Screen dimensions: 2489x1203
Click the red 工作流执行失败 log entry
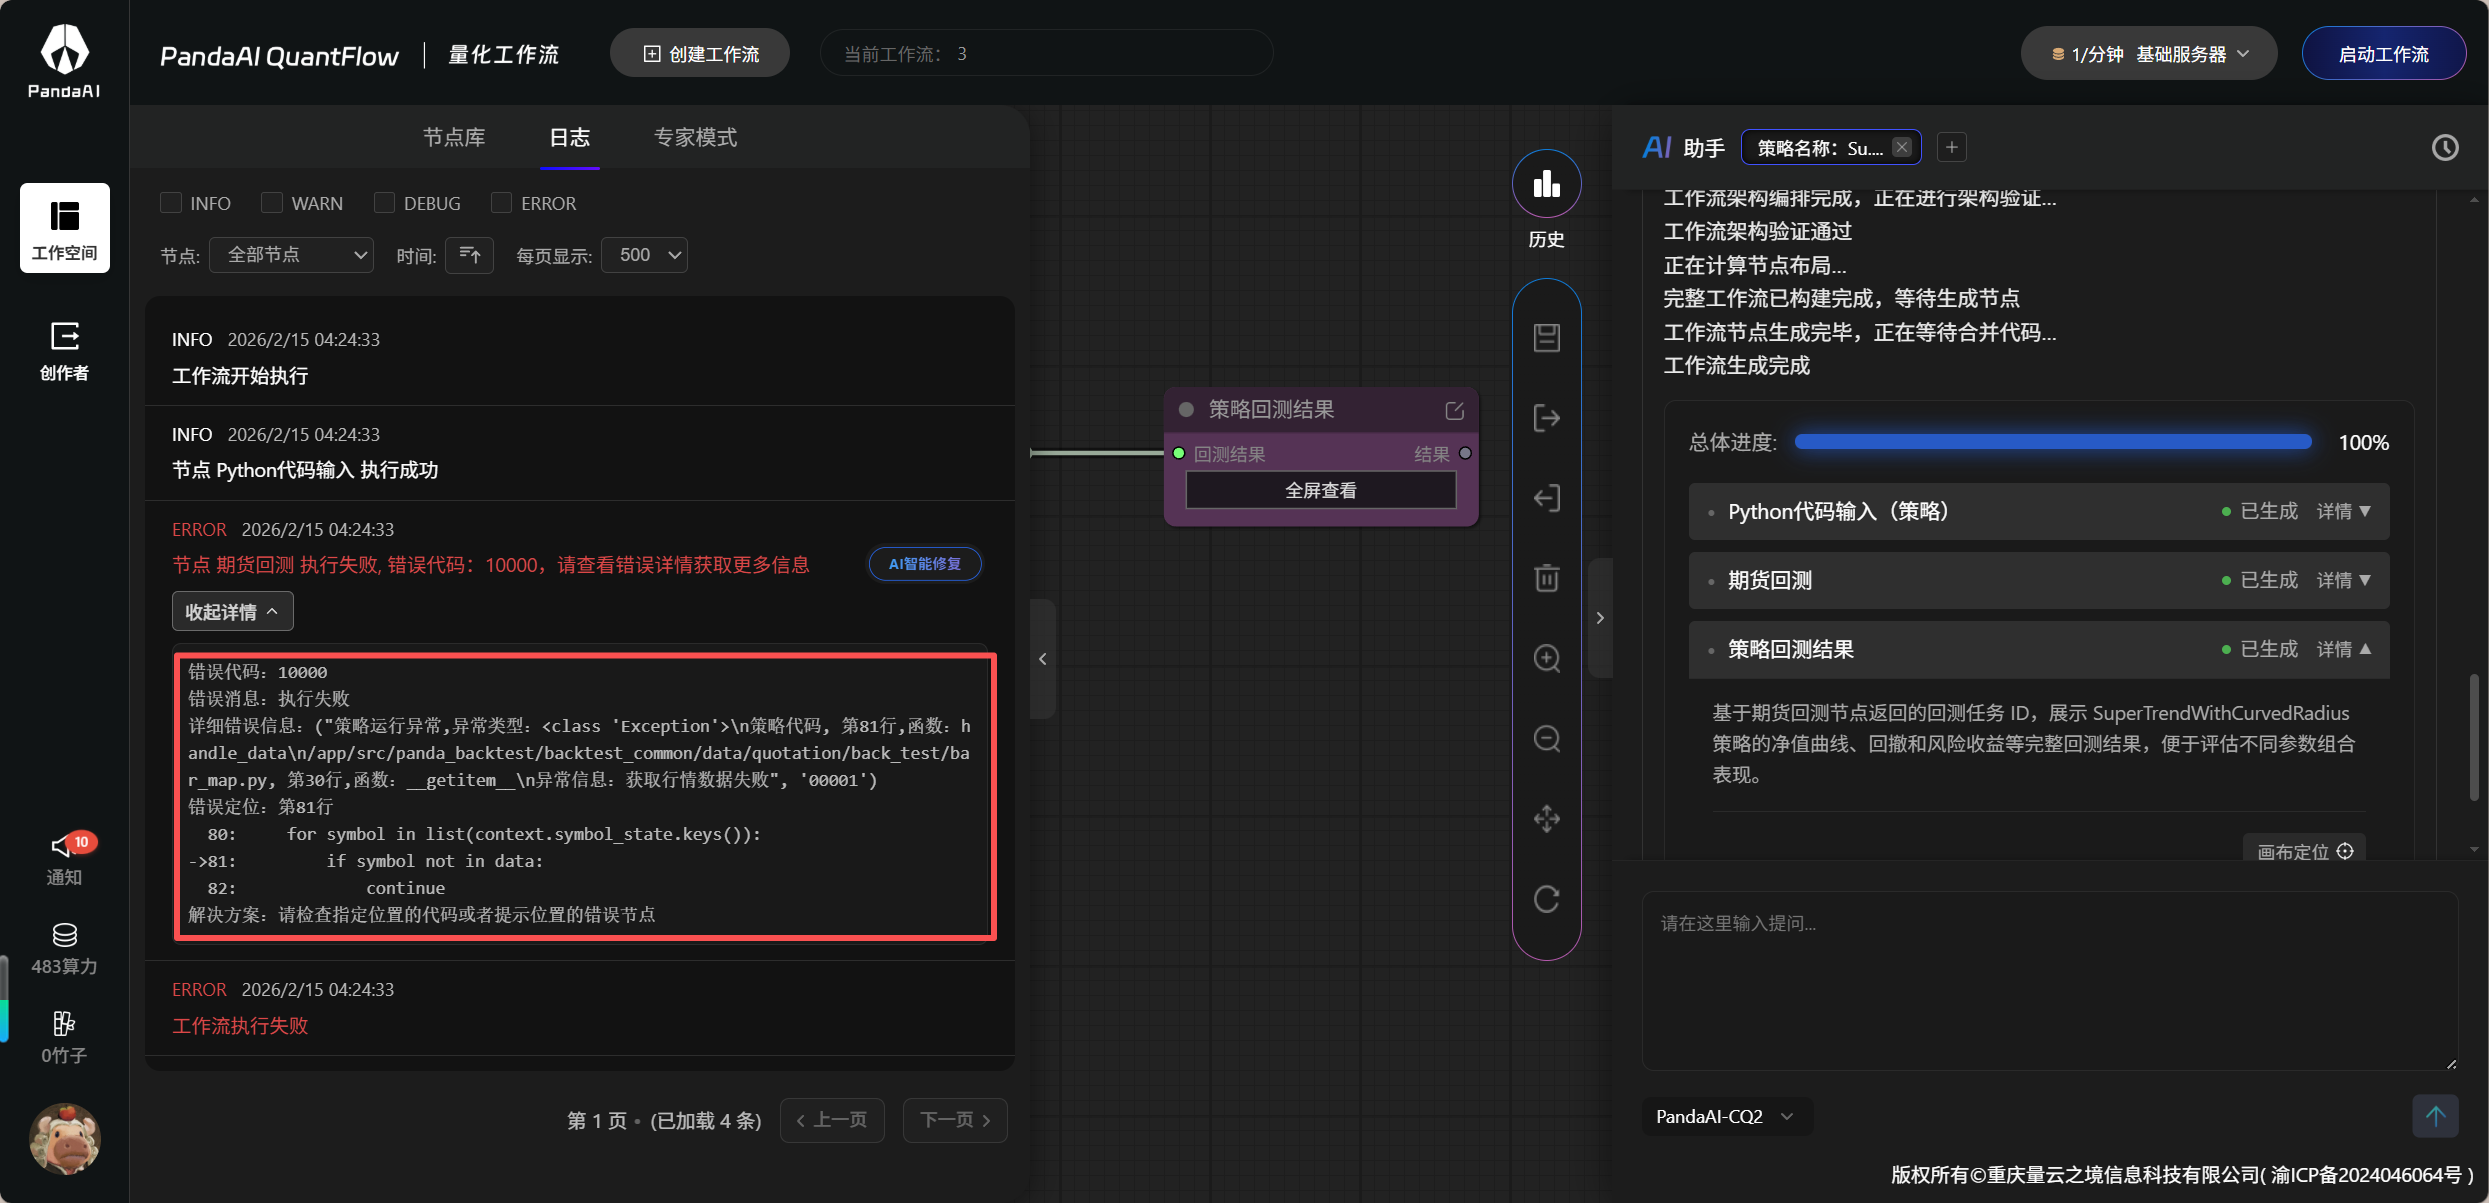coord(240,1026)
